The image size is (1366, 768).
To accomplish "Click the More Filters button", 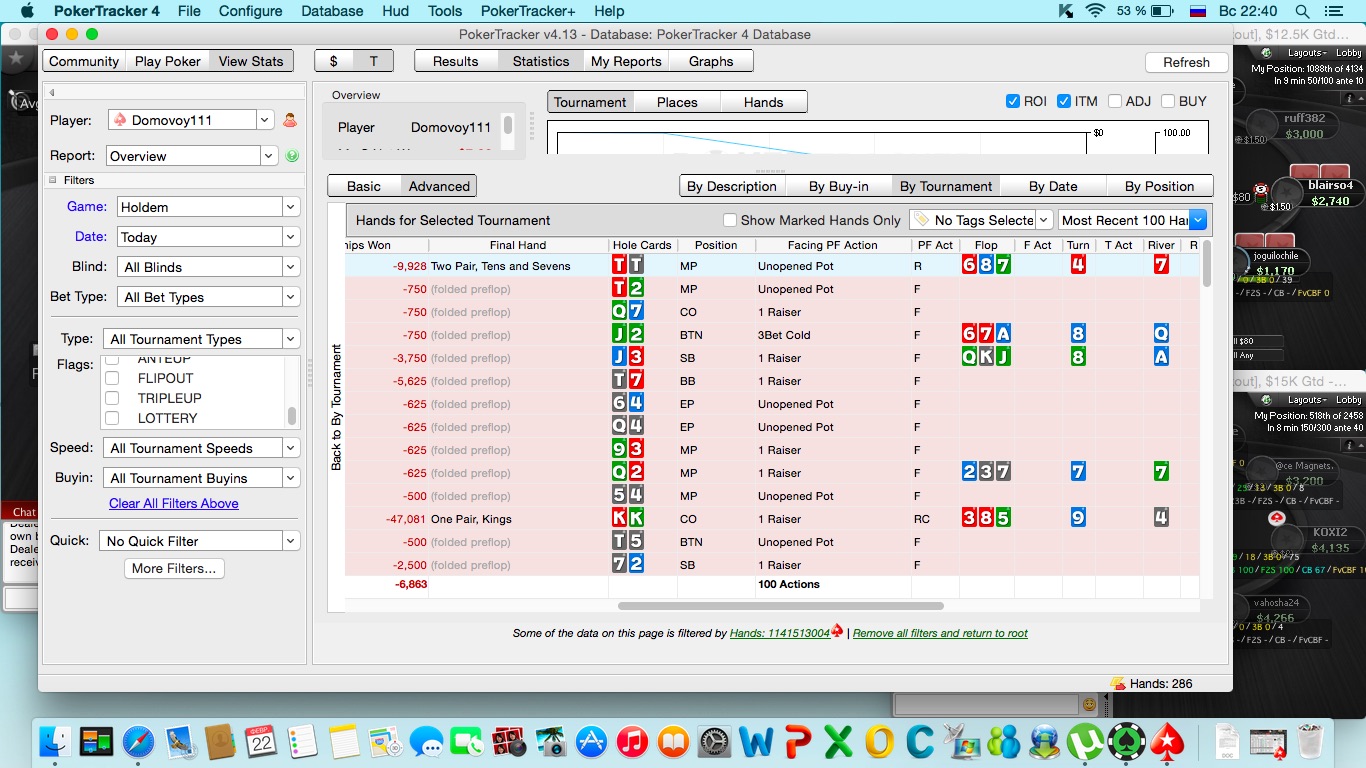I will 174,568.
